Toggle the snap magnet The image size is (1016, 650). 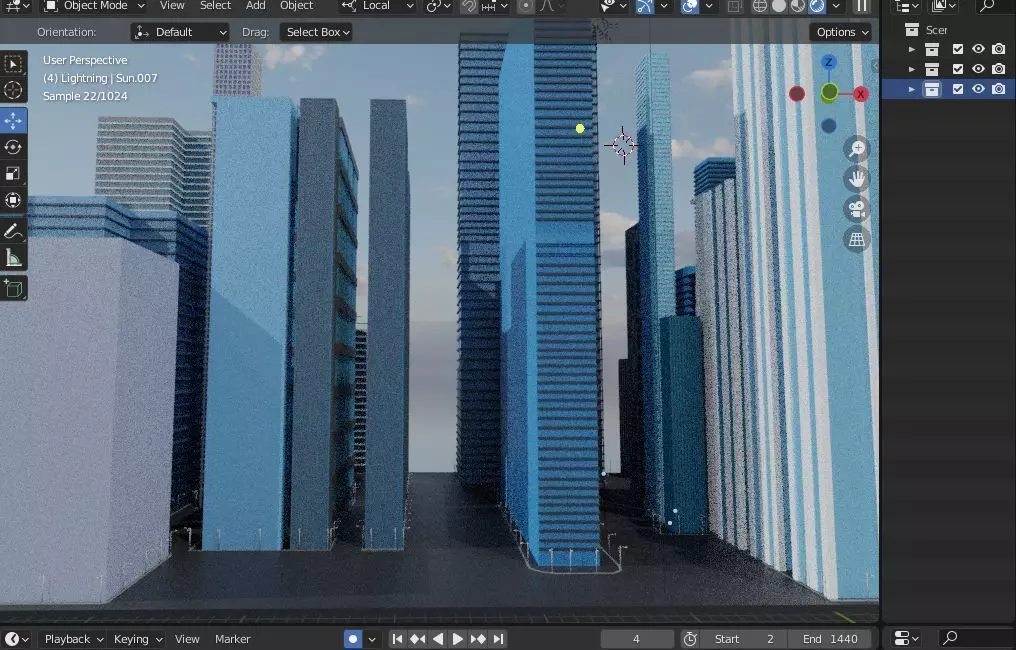pyautogui.click(x=469, y=6)
